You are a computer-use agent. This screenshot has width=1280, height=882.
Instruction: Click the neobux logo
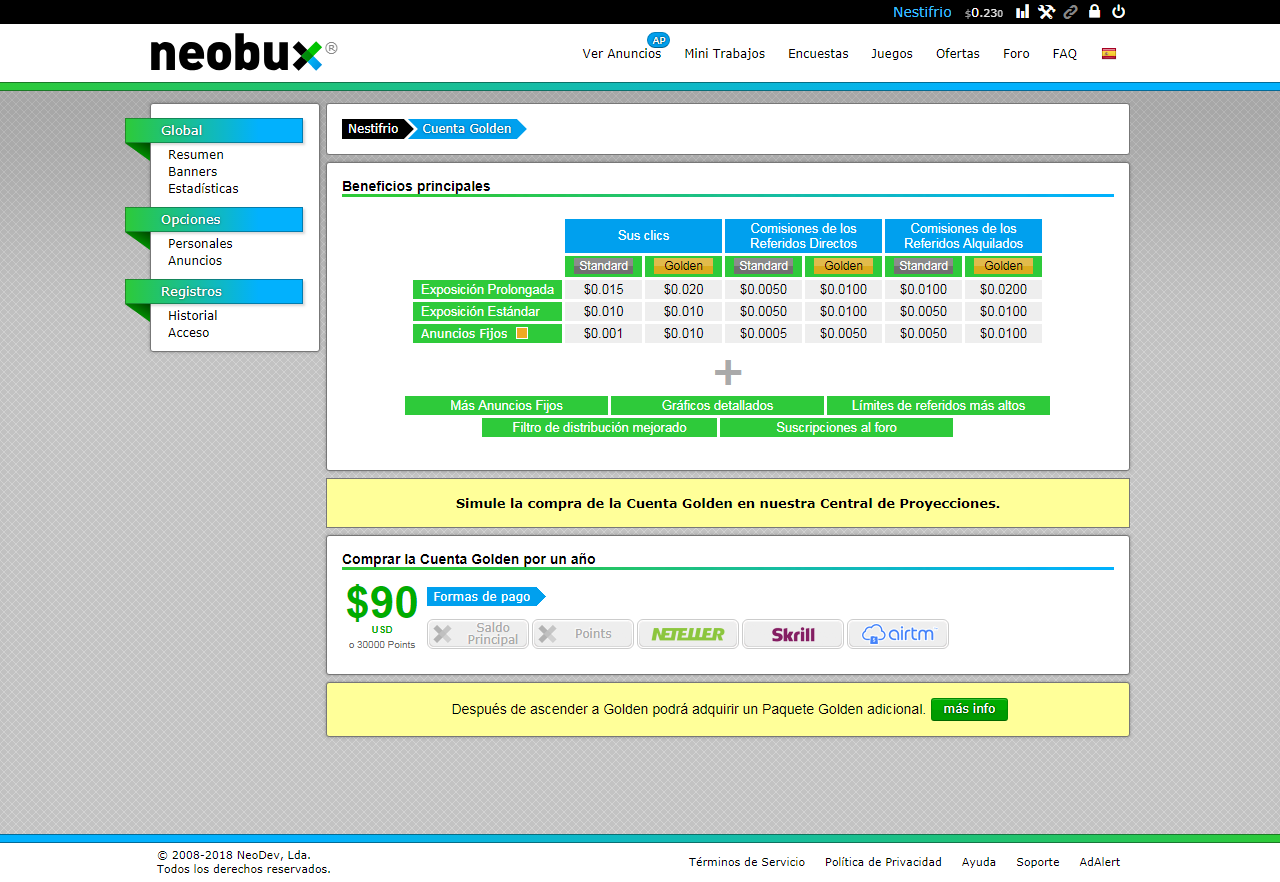point(243,53)
